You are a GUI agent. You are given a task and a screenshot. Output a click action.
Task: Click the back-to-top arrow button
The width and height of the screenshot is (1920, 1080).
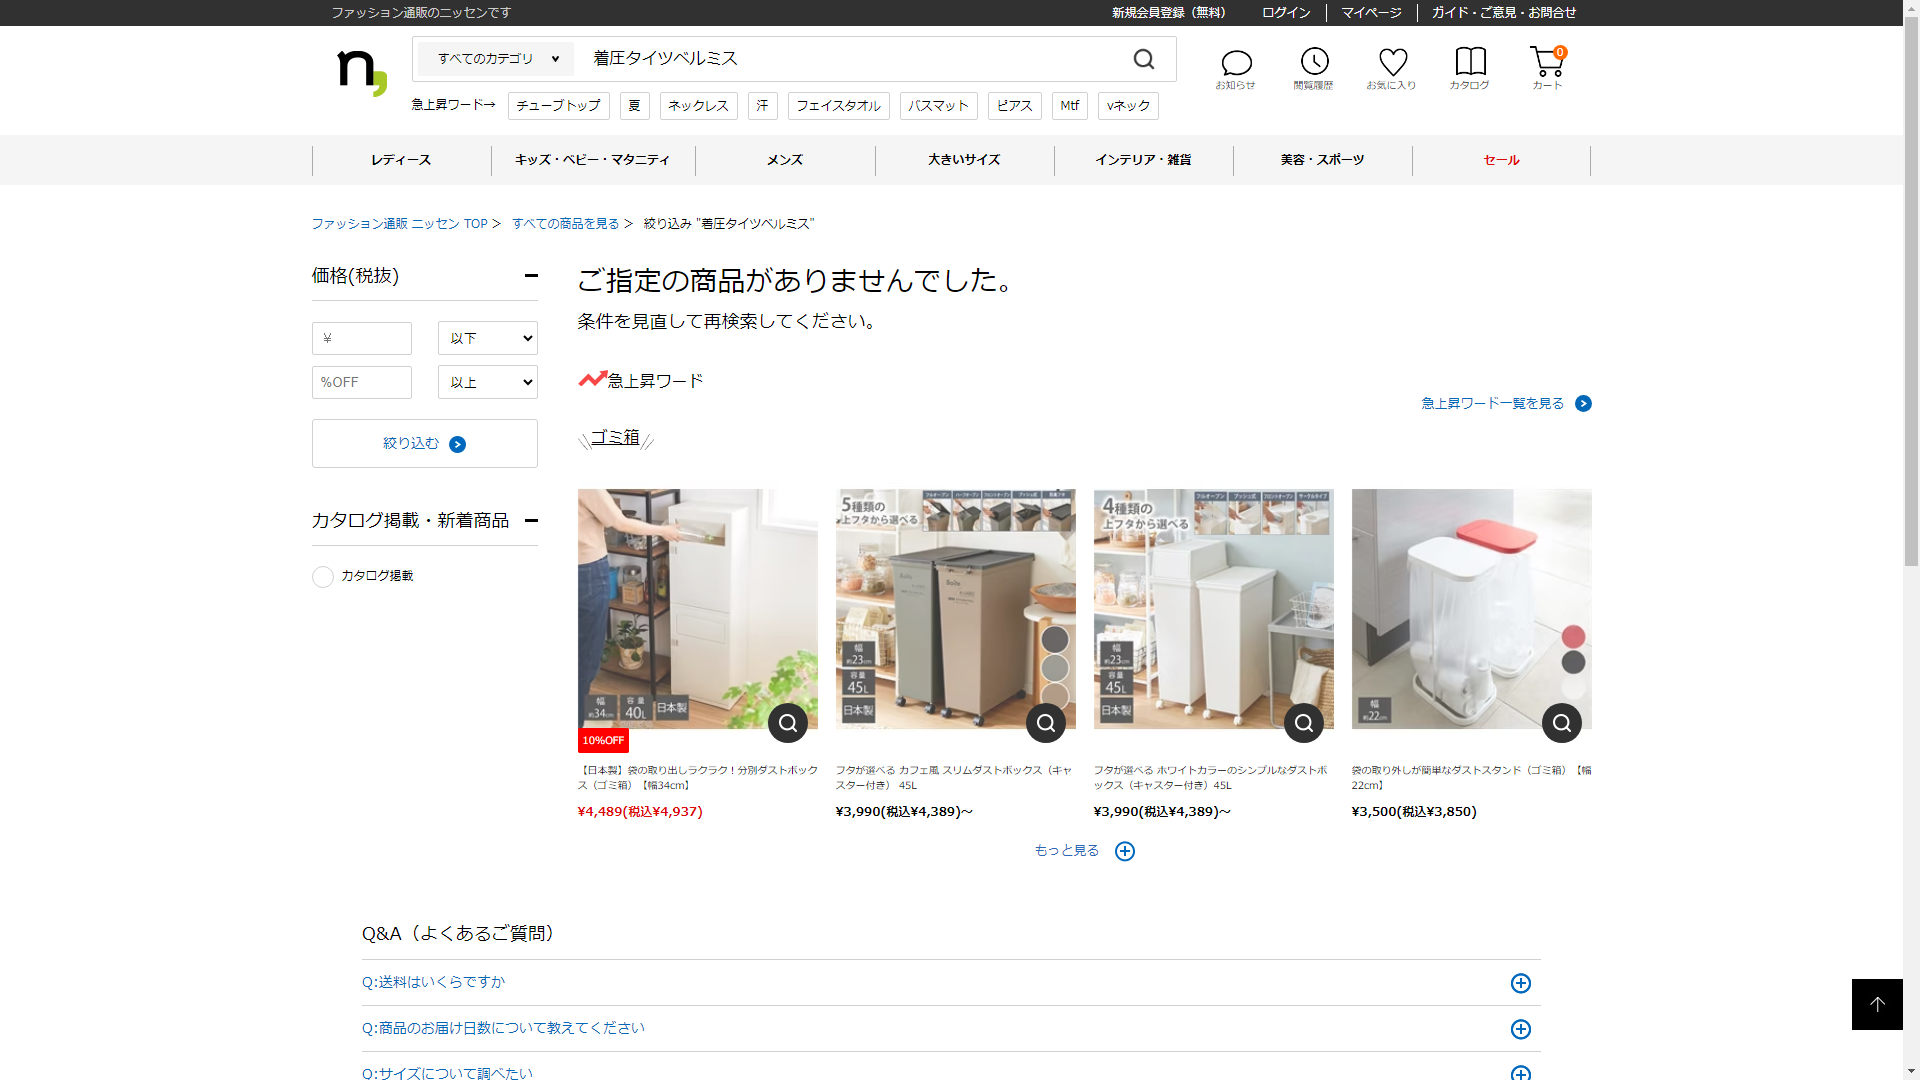tap(1877, 1004)
